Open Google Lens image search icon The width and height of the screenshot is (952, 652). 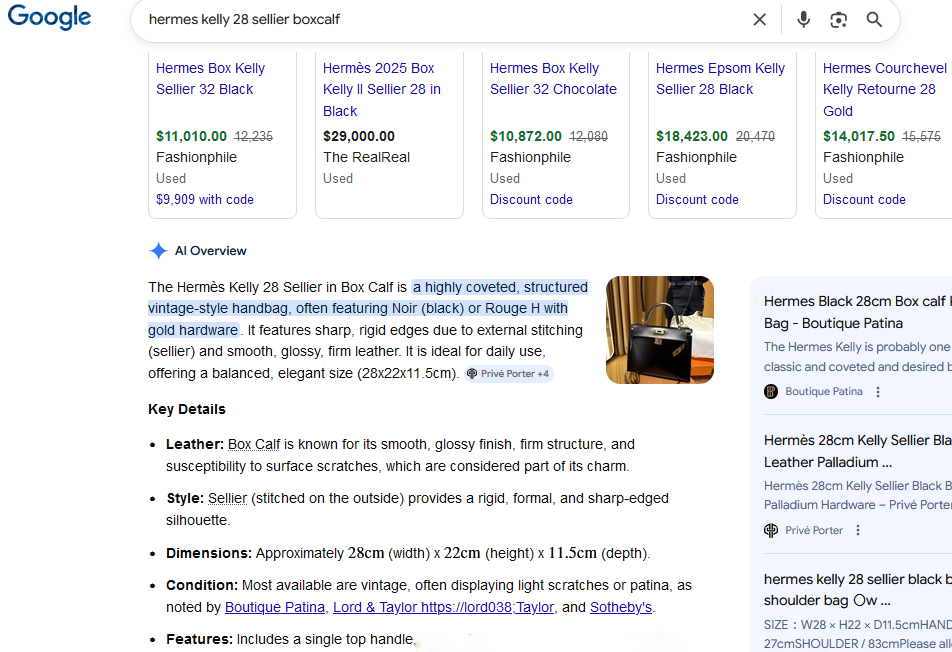(838, 20)
